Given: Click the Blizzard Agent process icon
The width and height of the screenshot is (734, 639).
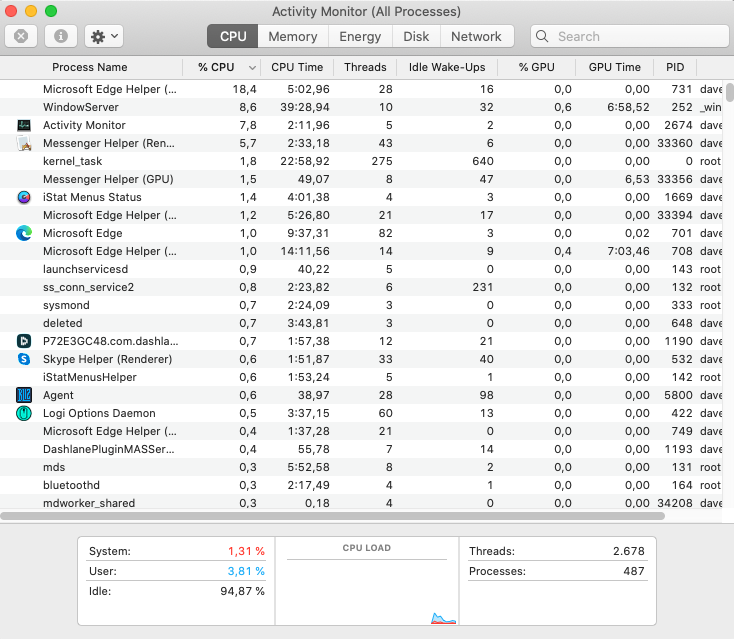Looking at the screenshot, I should (x=24, y=395).
